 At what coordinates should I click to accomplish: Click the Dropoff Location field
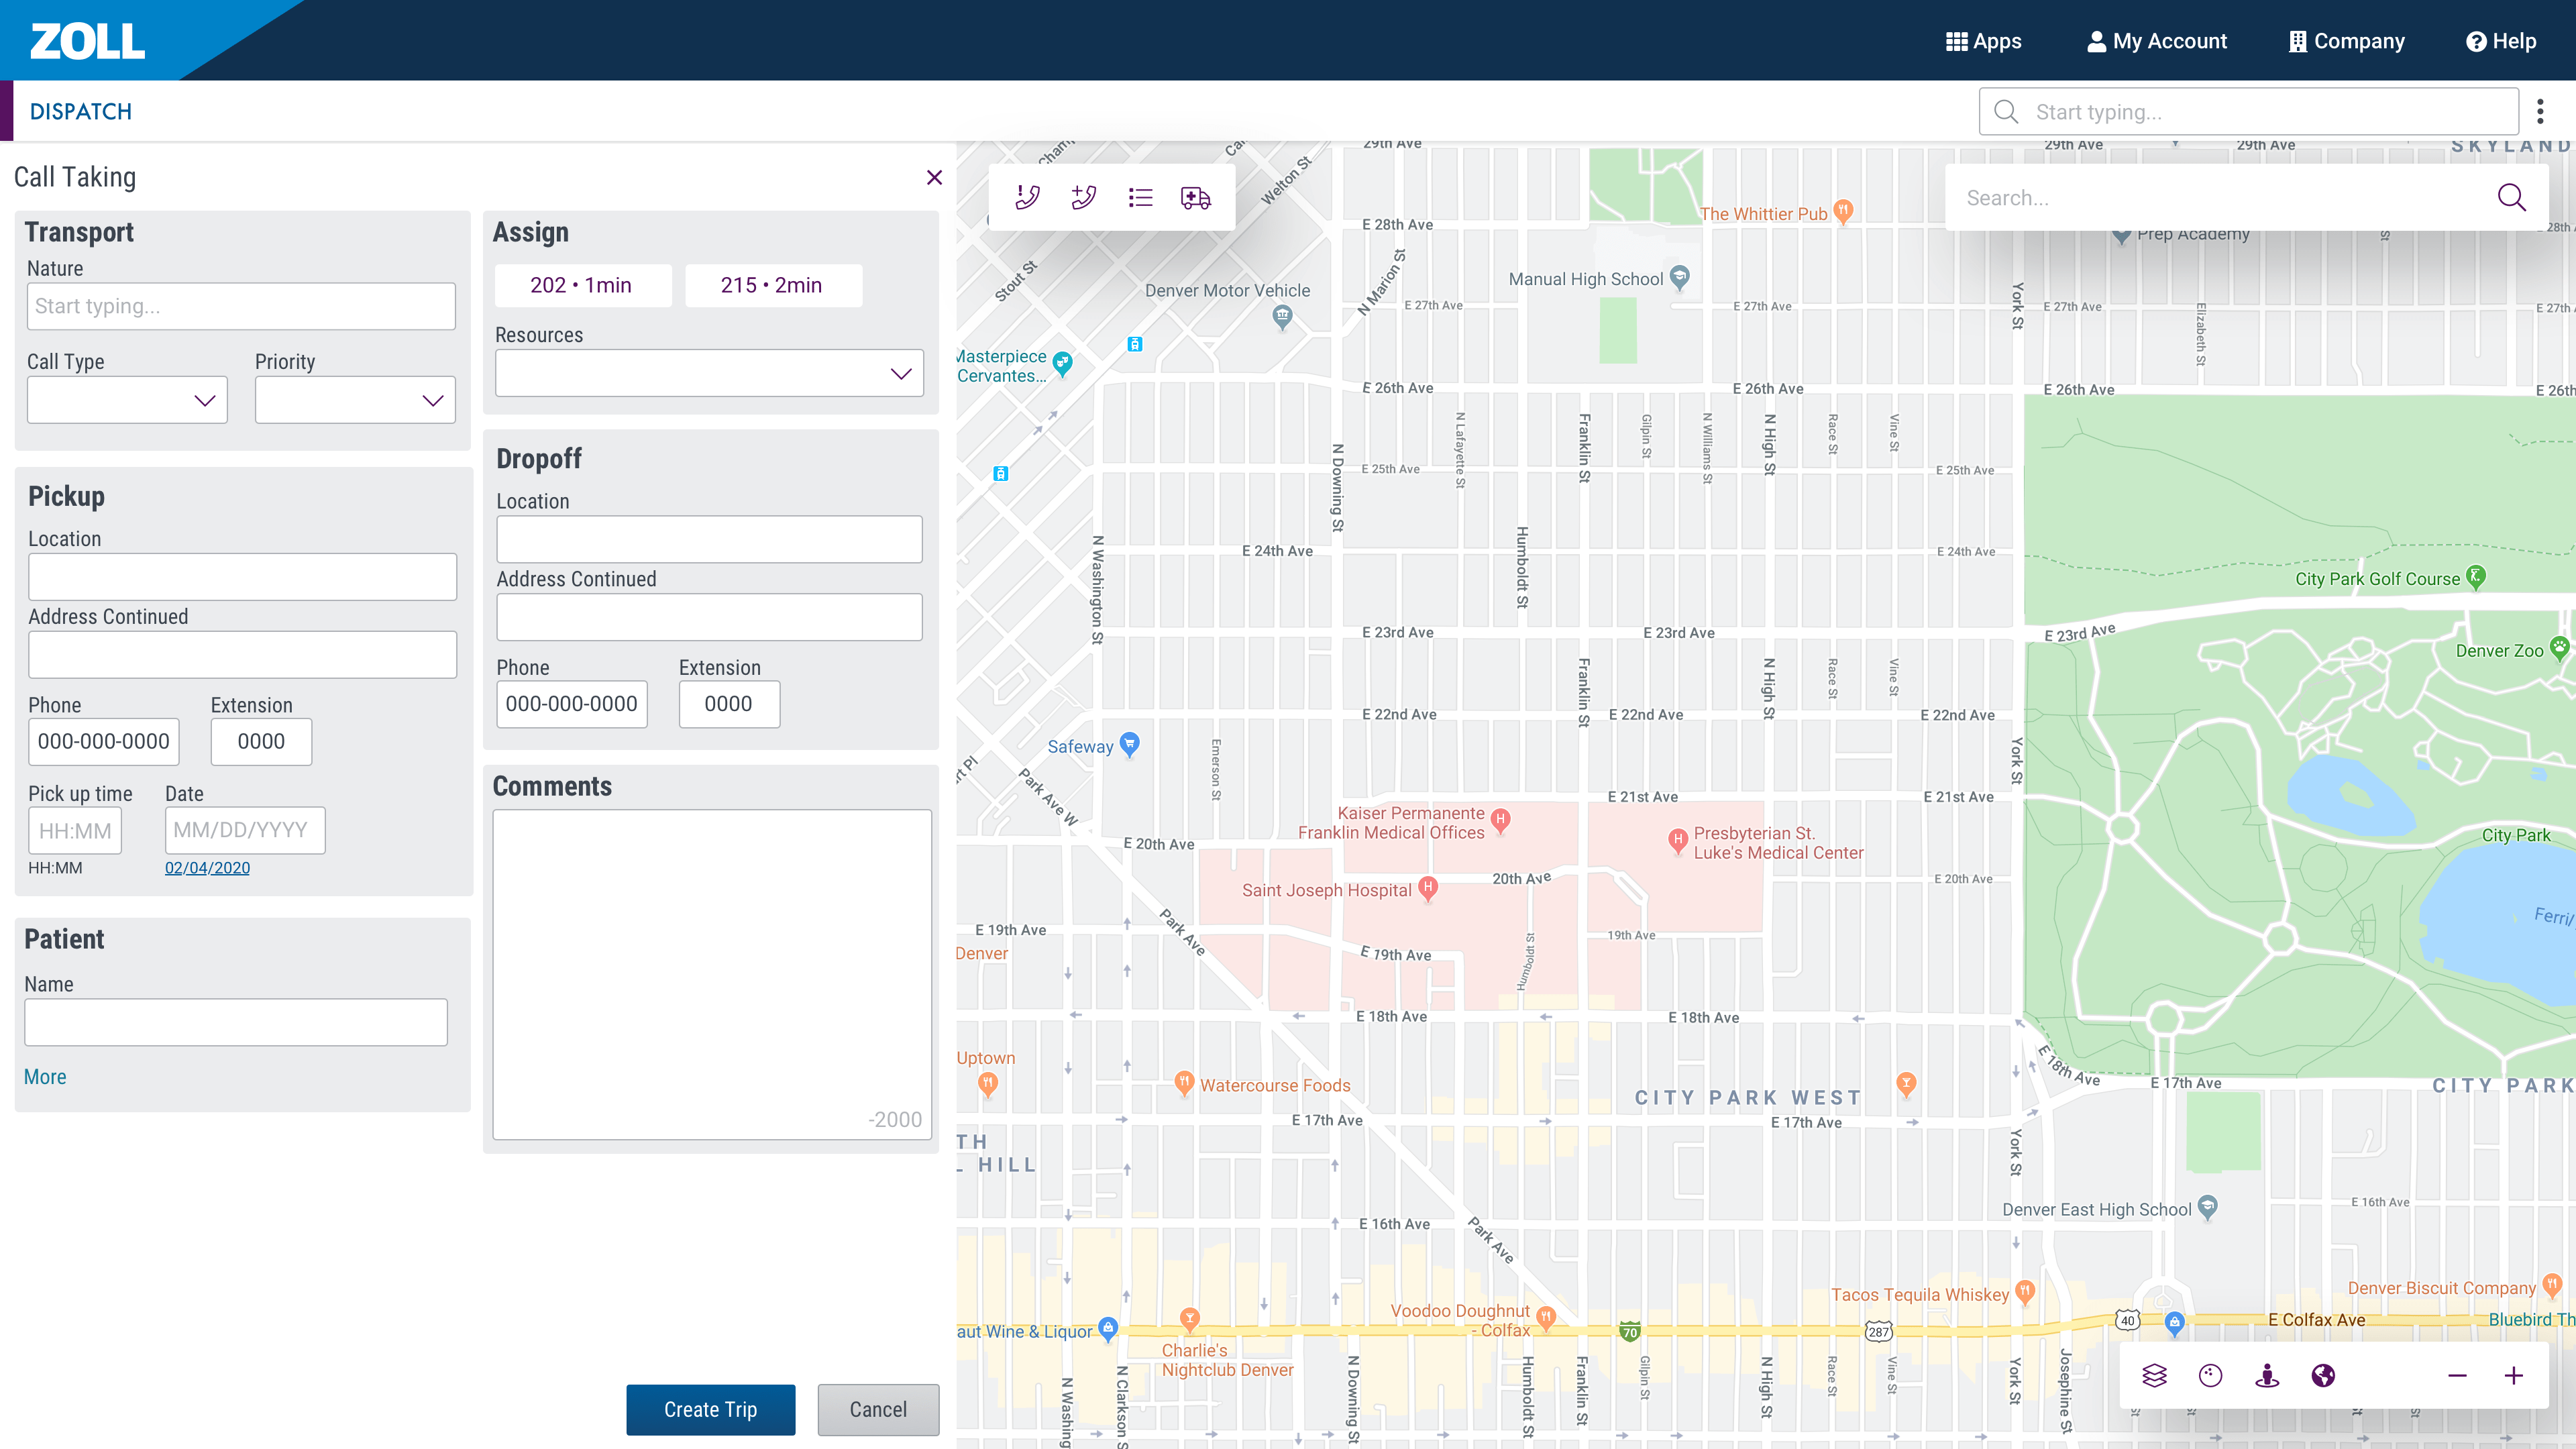(709, 539)
